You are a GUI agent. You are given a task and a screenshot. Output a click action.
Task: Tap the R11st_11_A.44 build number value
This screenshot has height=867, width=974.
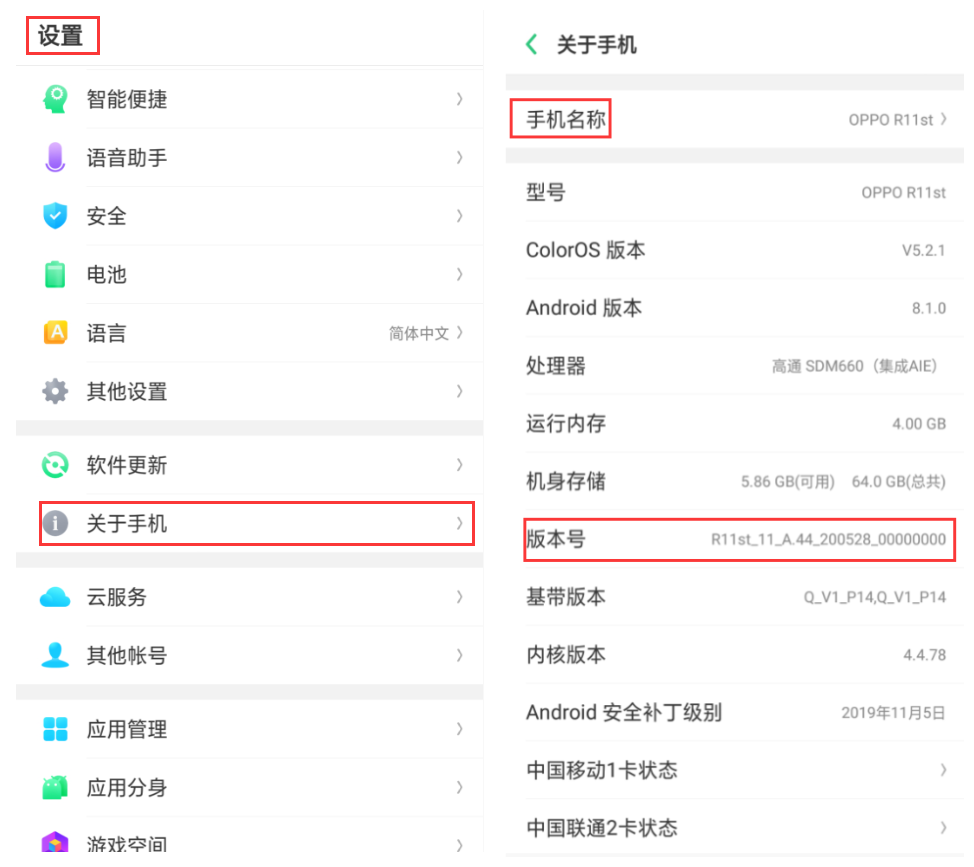(829, 539)
